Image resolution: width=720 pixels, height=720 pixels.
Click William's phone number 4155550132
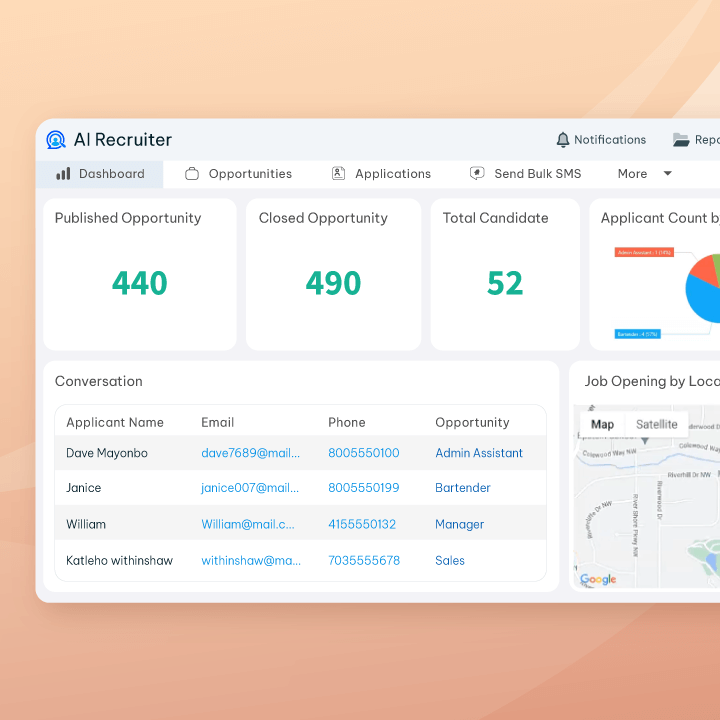click(362, 524)
